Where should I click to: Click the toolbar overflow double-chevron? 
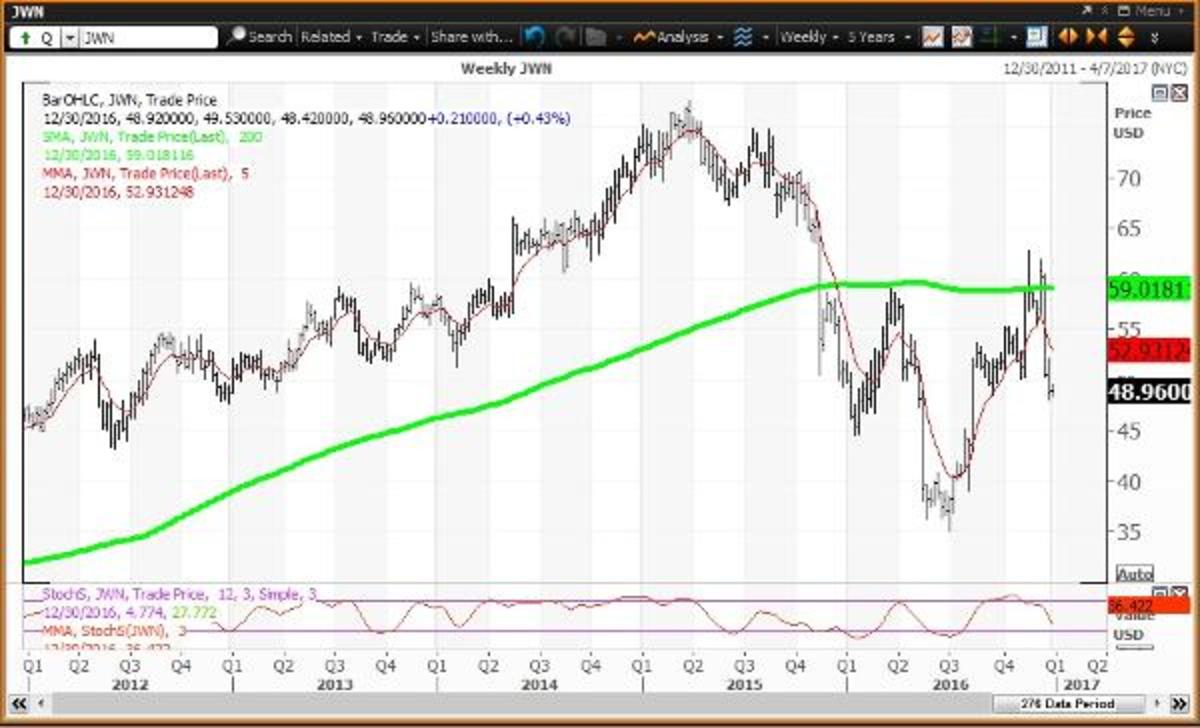tap(1155, 38)
